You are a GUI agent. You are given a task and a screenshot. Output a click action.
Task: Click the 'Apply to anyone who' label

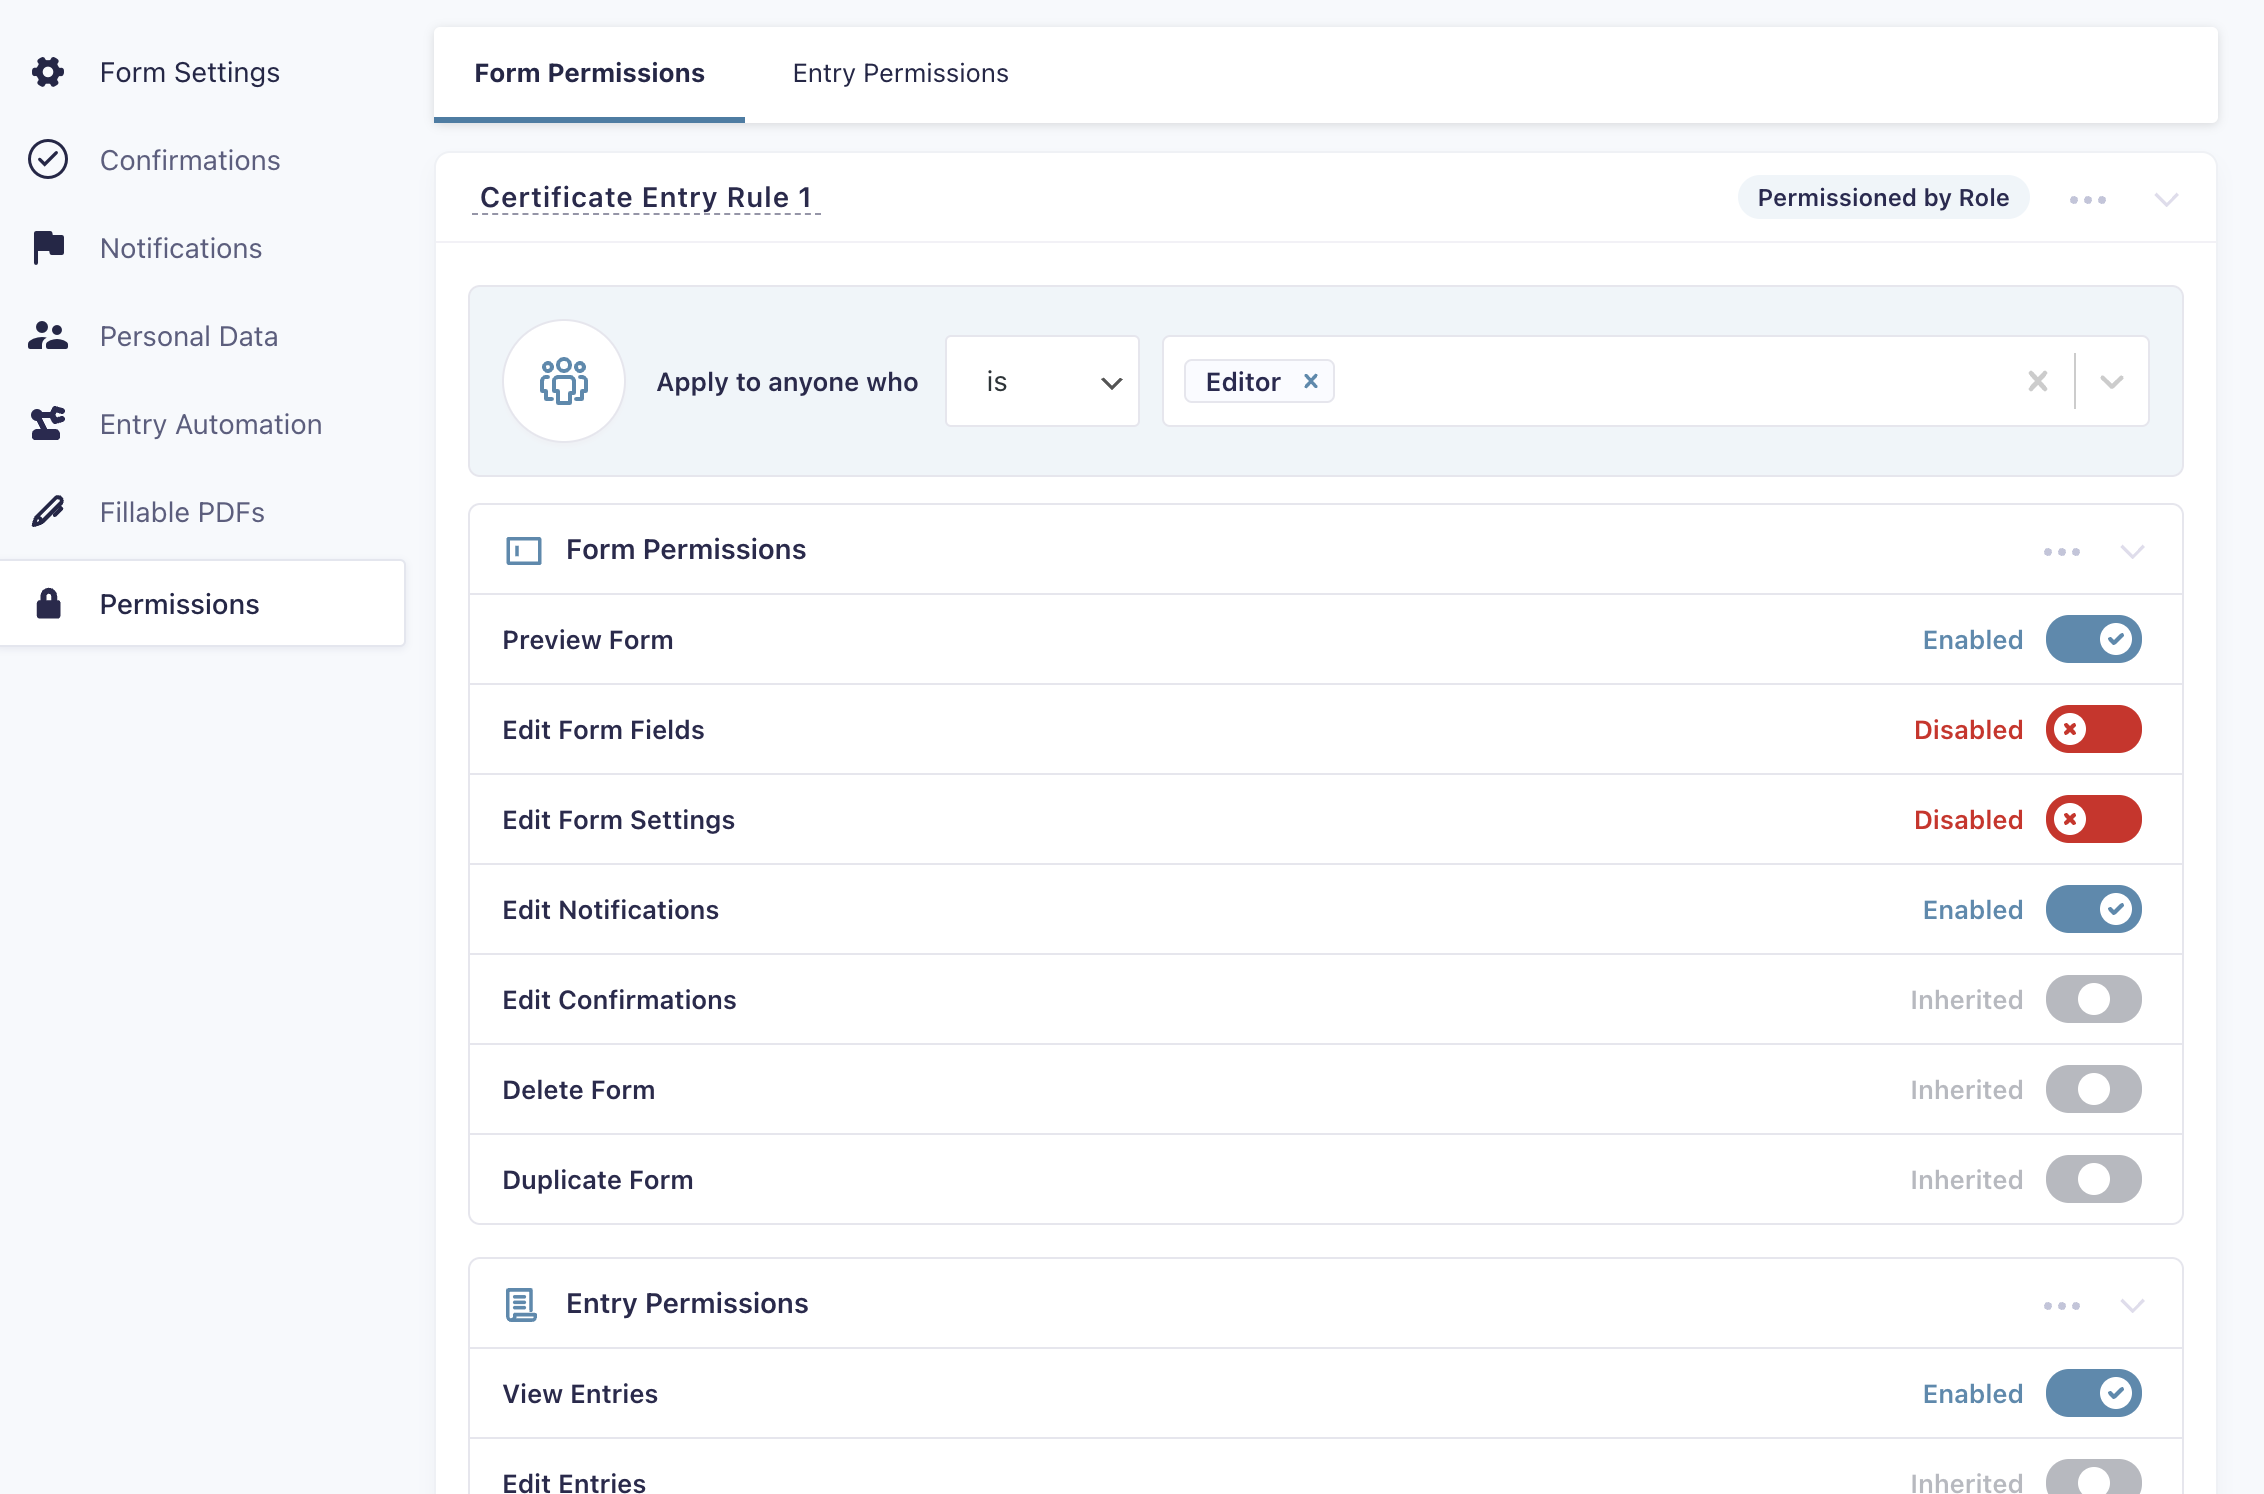pyautogui.click(x=787, y=382)
